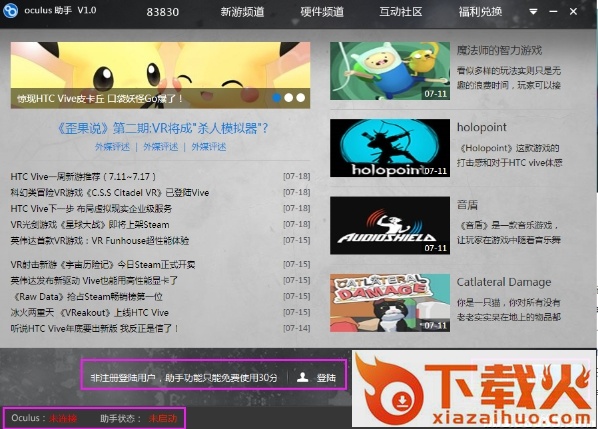Open the Adventure Time game thumbnail
Viewport: 598px width, 429px height.
(390, 71)
